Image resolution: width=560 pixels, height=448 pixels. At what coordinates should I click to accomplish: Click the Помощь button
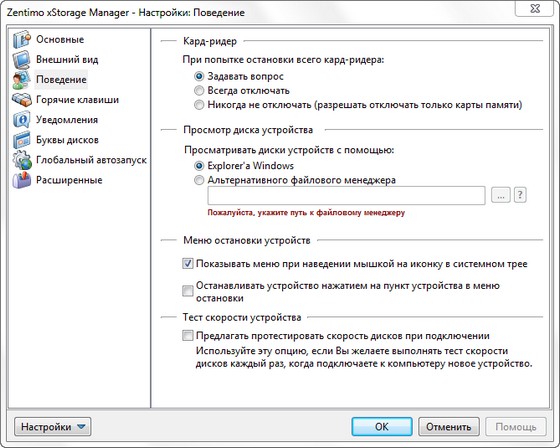tap(516, 427)
